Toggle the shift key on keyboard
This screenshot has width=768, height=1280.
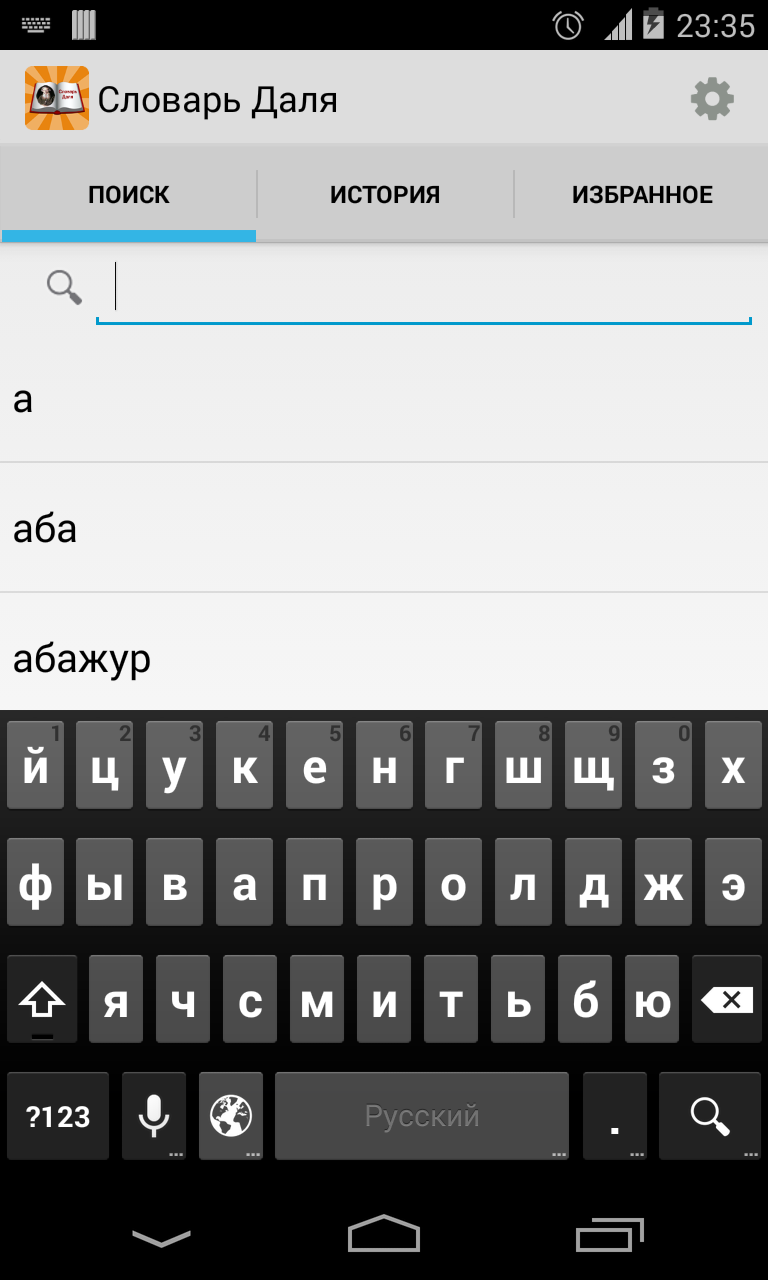pos(42,999)
